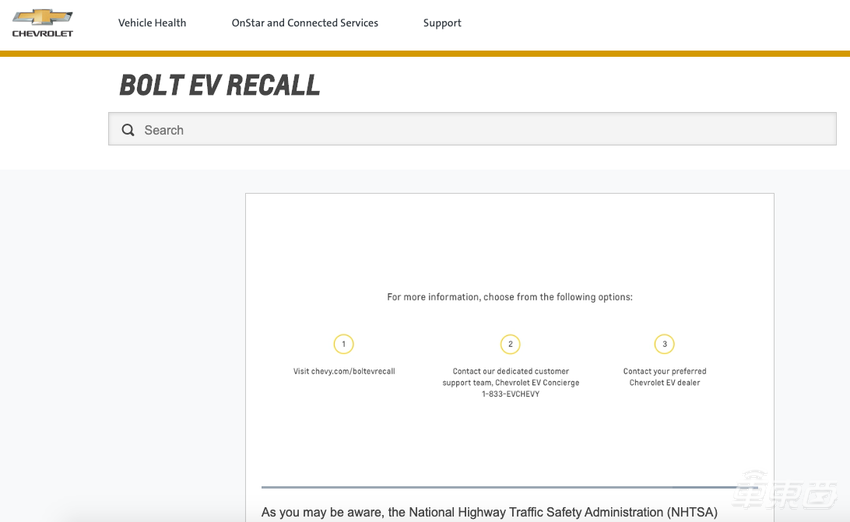
Task: Go to the Support menu item
Action: click(442, 23)
